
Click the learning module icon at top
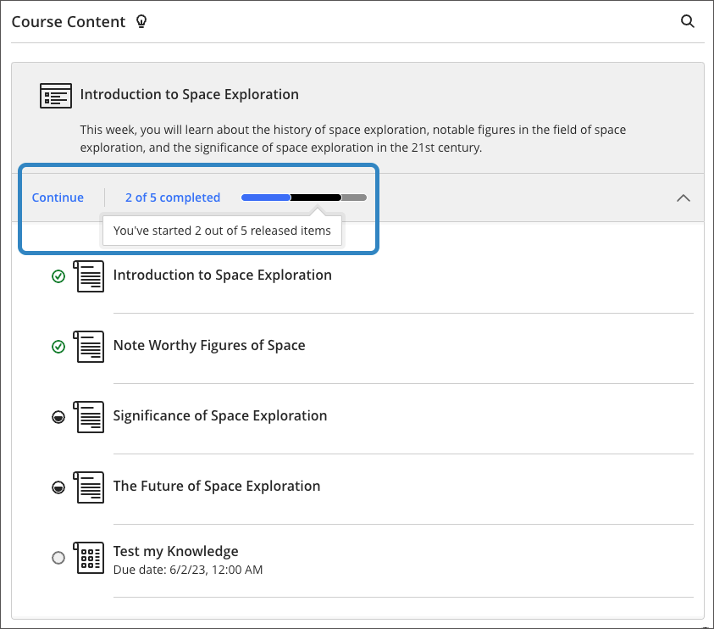(56, 96)
